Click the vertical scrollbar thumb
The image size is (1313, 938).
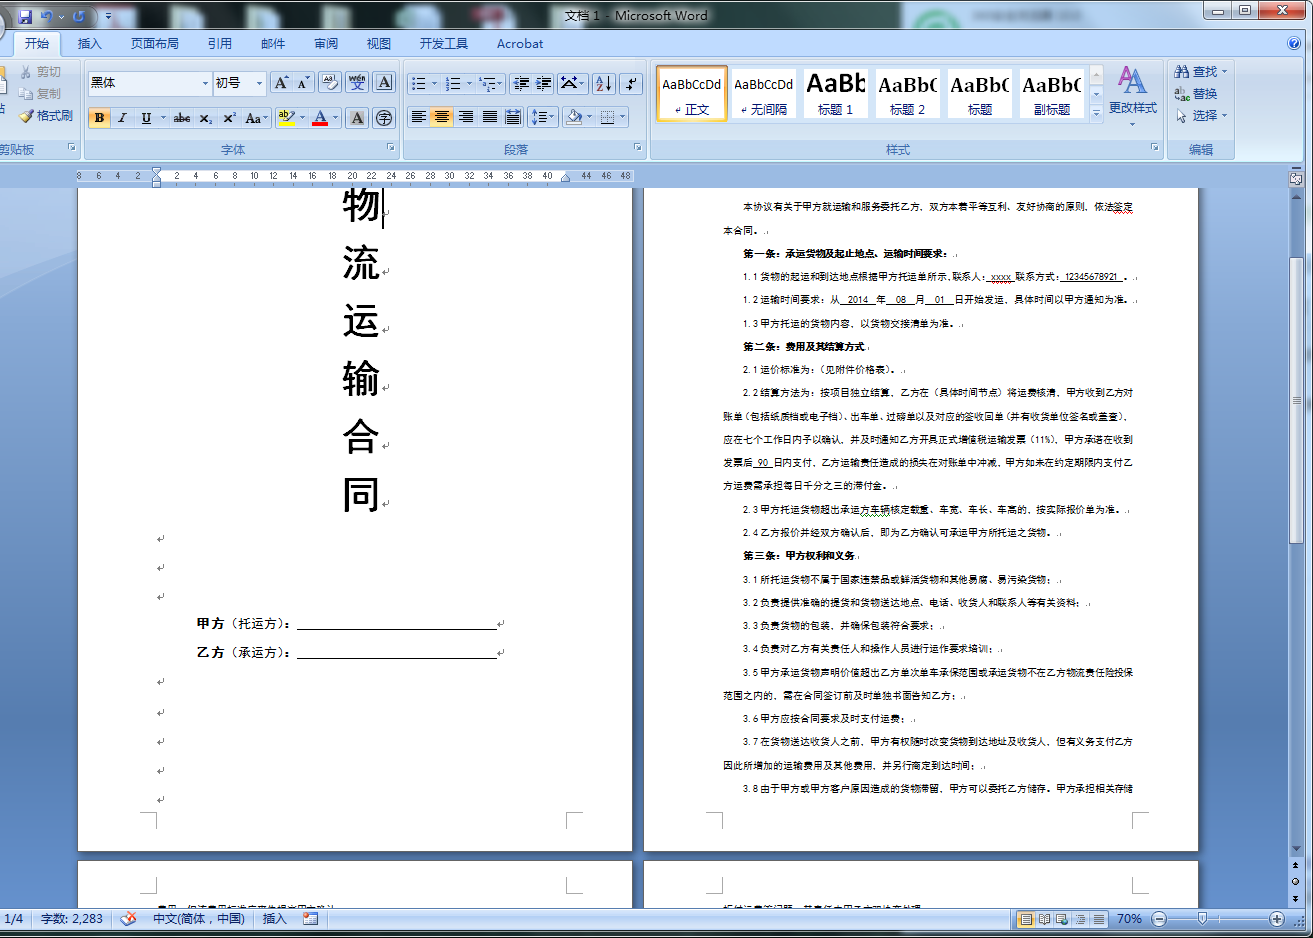pyautogui.click(x=1296, y=400)
